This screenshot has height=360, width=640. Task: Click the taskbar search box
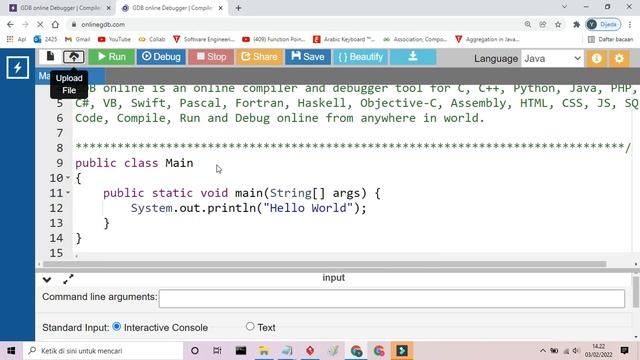103,351
